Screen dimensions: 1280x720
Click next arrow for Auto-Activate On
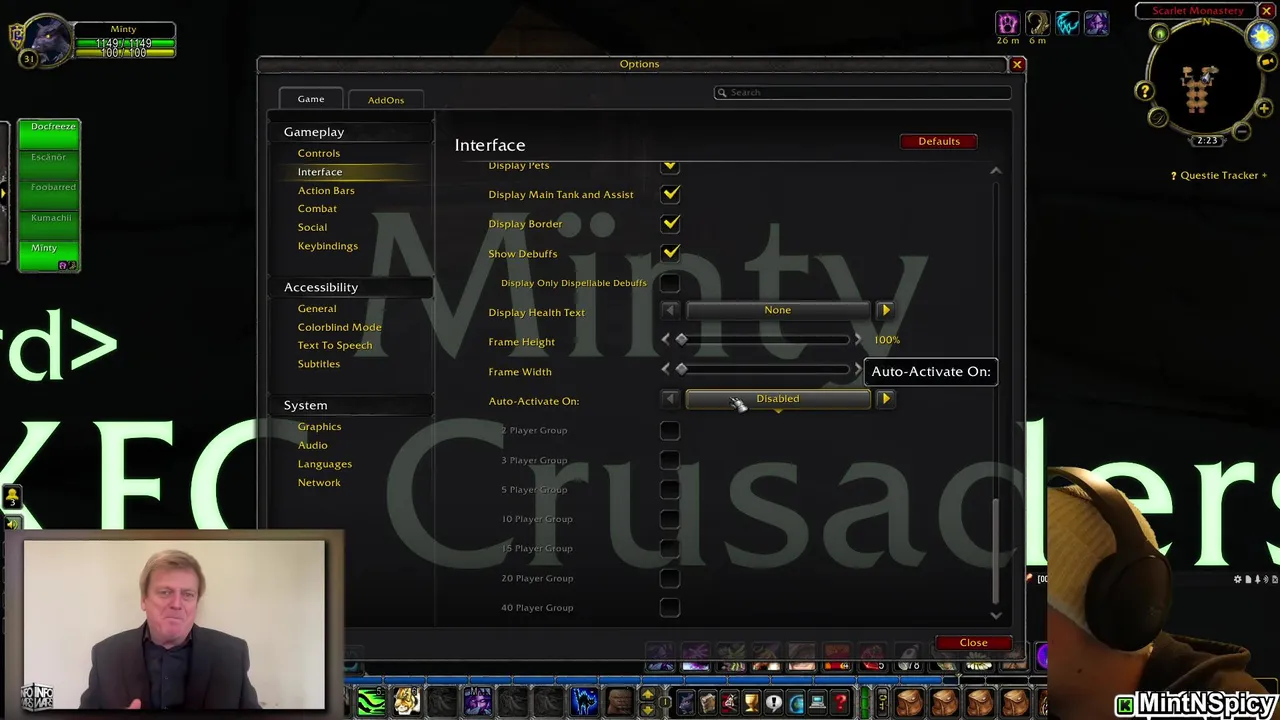tap(886, 399)
